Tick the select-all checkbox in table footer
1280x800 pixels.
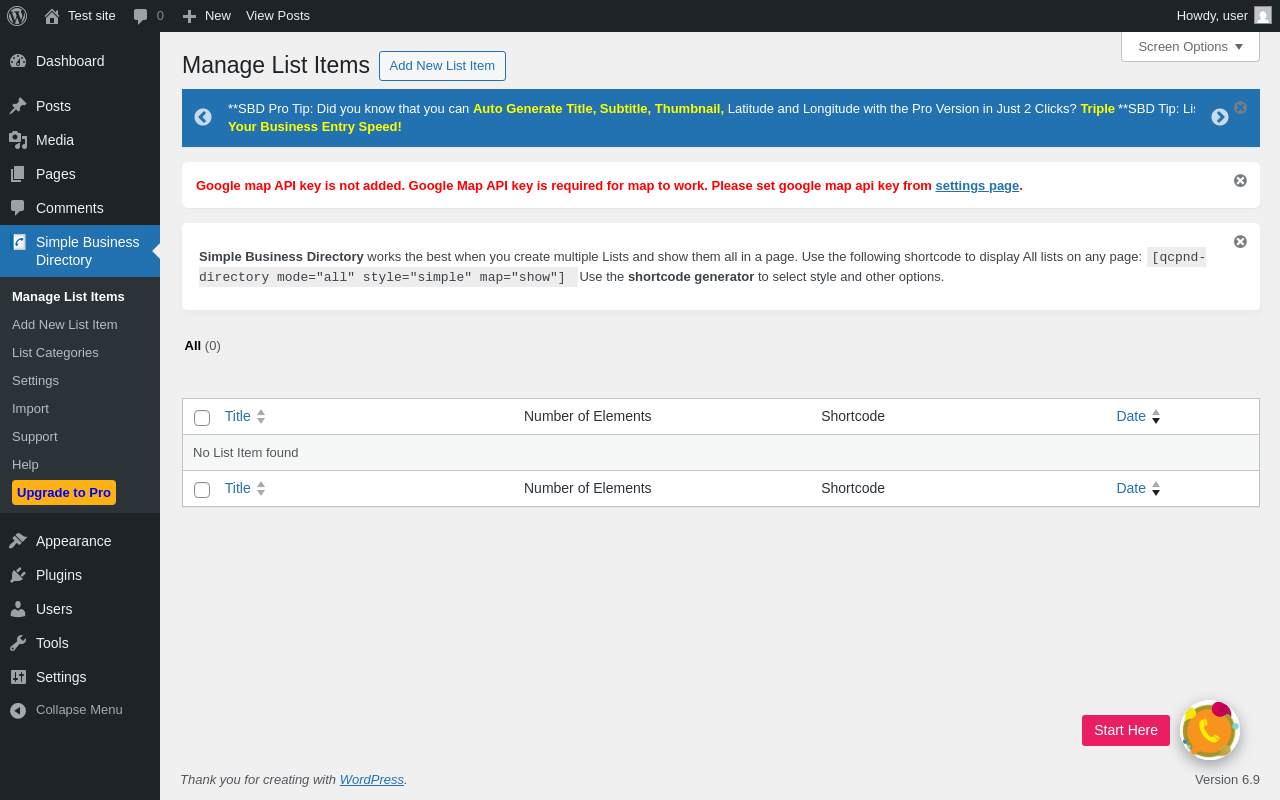pyautogui.click(x=202, y=490)
